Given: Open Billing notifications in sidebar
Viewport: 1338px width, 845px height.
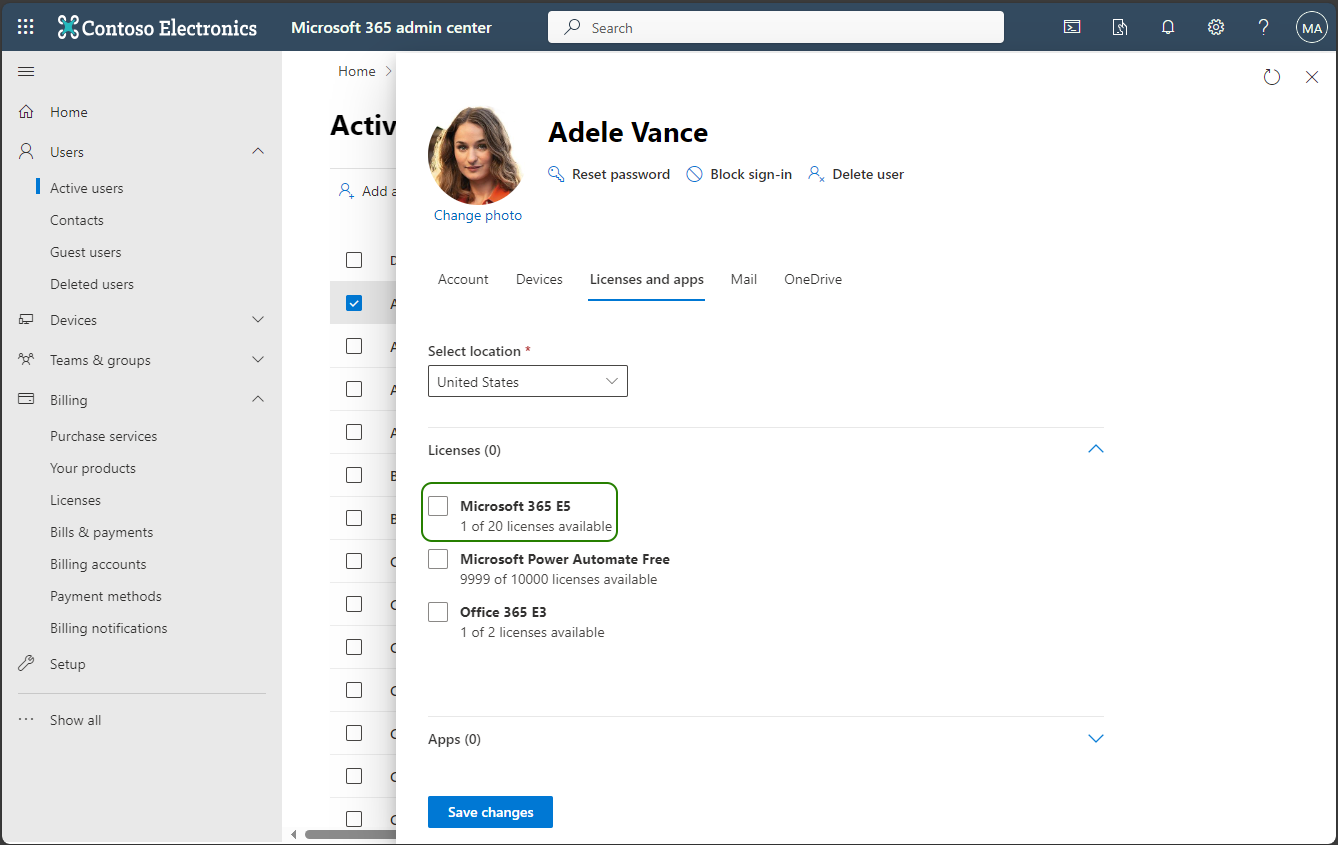Looking at the screenshot, I should [x=109, y=628].
